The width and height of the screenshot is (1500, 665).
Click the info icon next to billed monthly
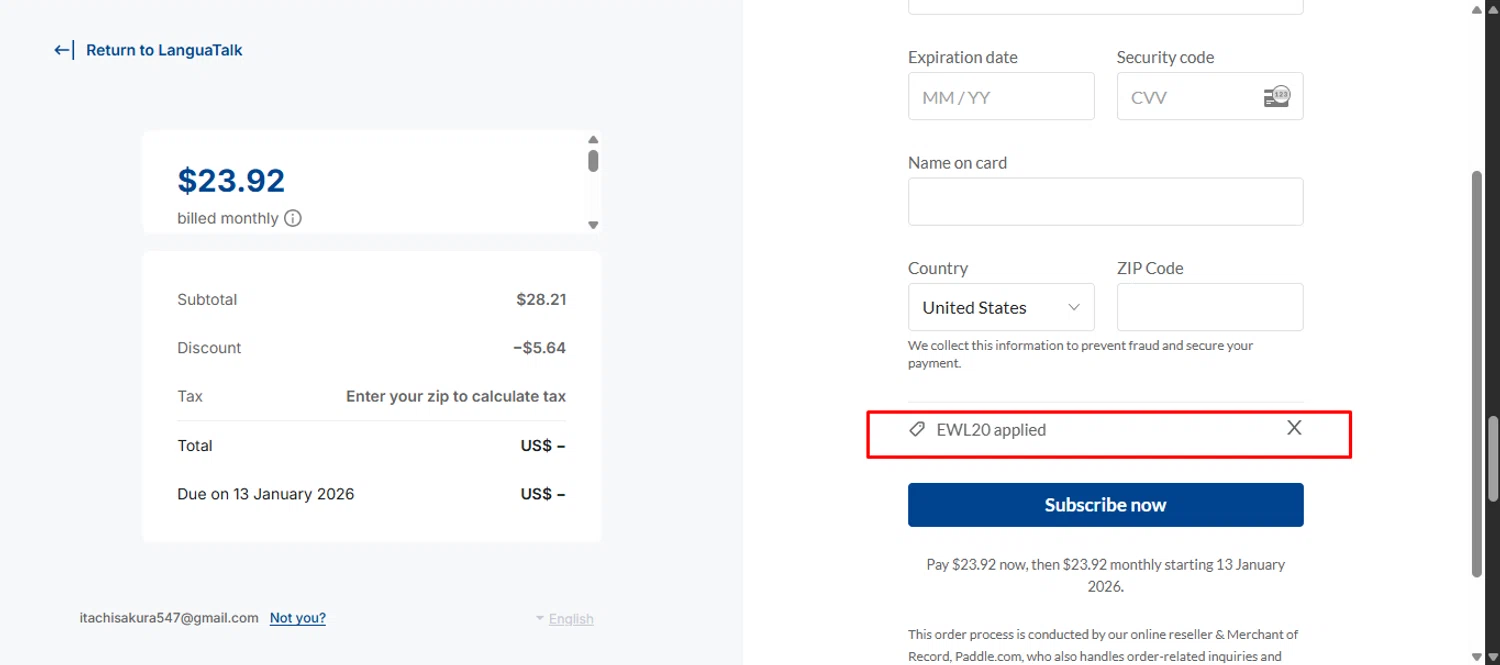click(293, 218)
